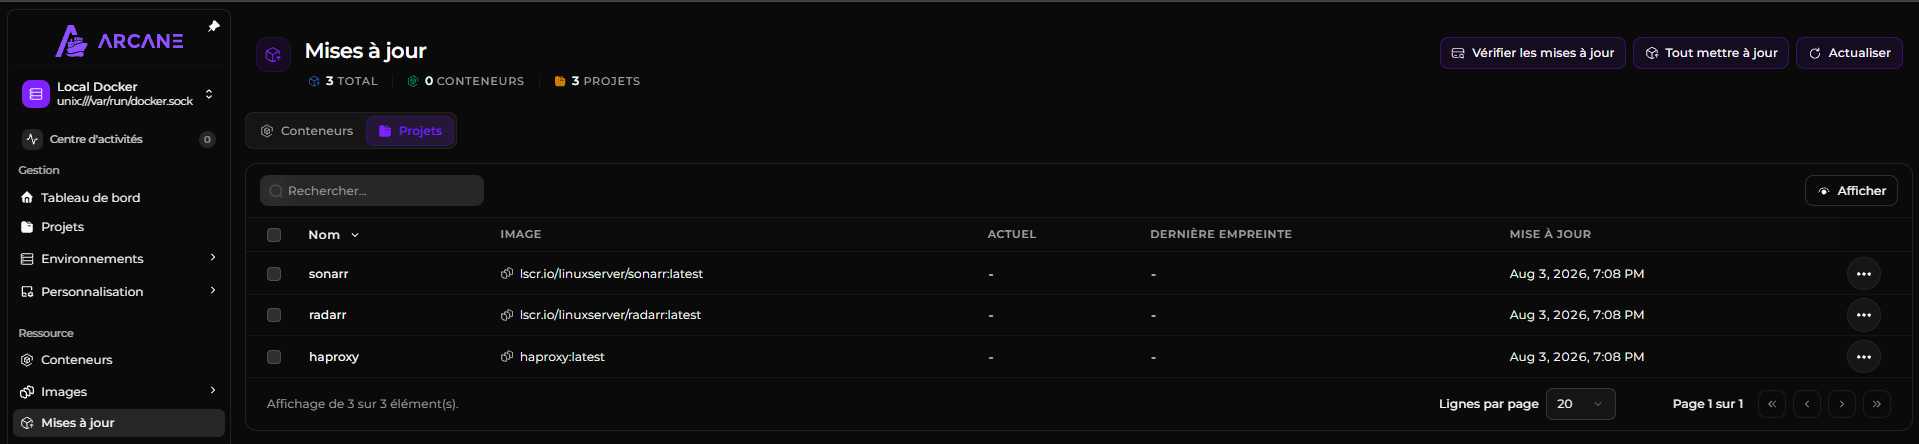
Task: Select the Projets tab
Action: (x=410, y=131)
